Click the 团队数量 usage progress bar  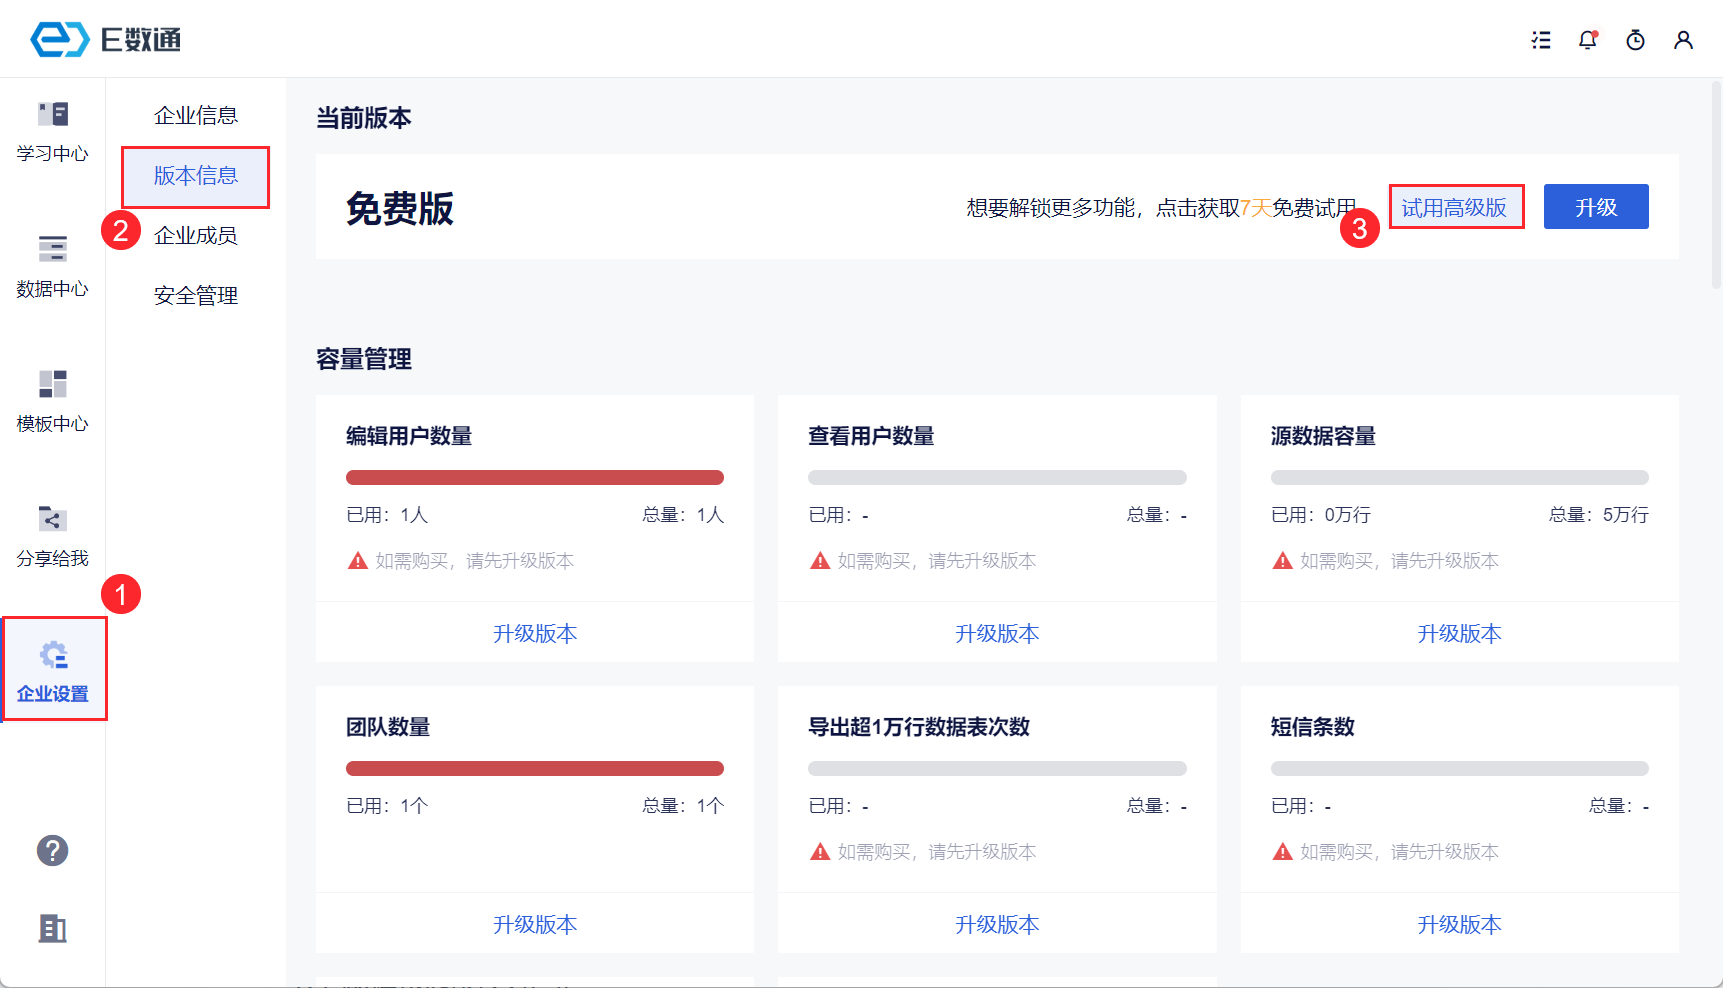[x=535, y=769]
